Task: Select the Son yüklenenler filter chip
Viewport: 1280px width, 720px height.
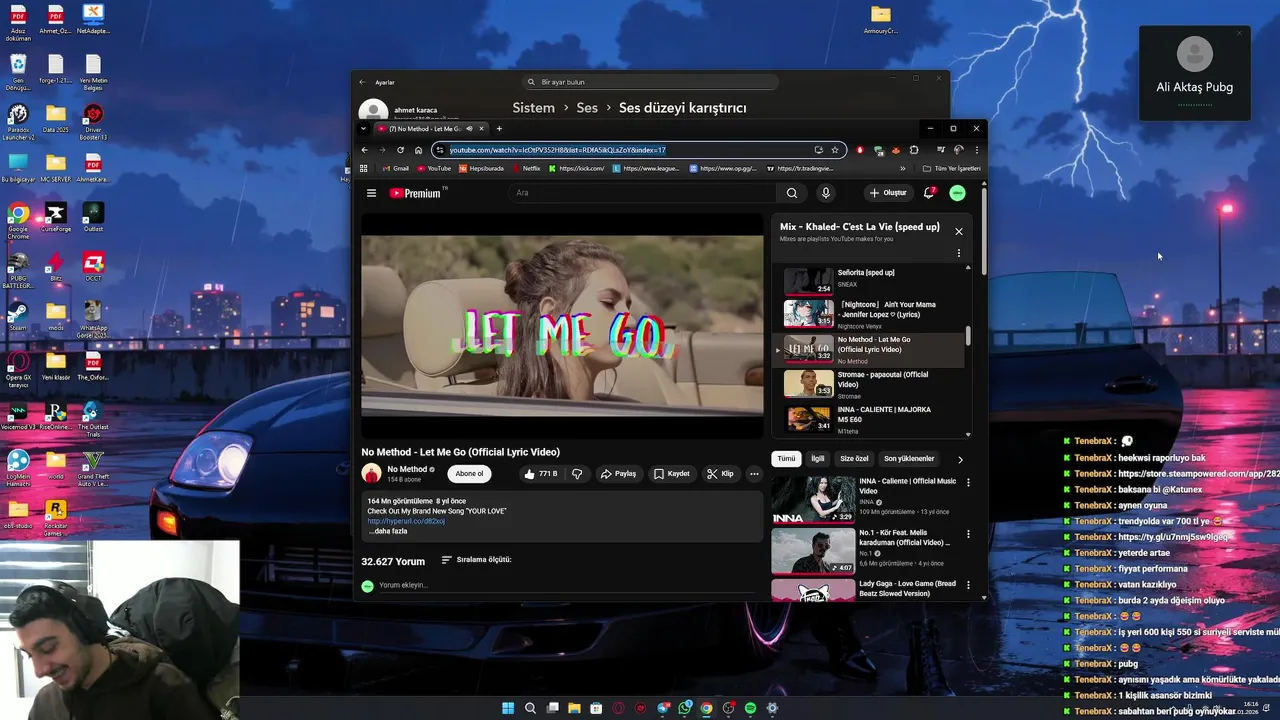Action: tap(909, 459)
